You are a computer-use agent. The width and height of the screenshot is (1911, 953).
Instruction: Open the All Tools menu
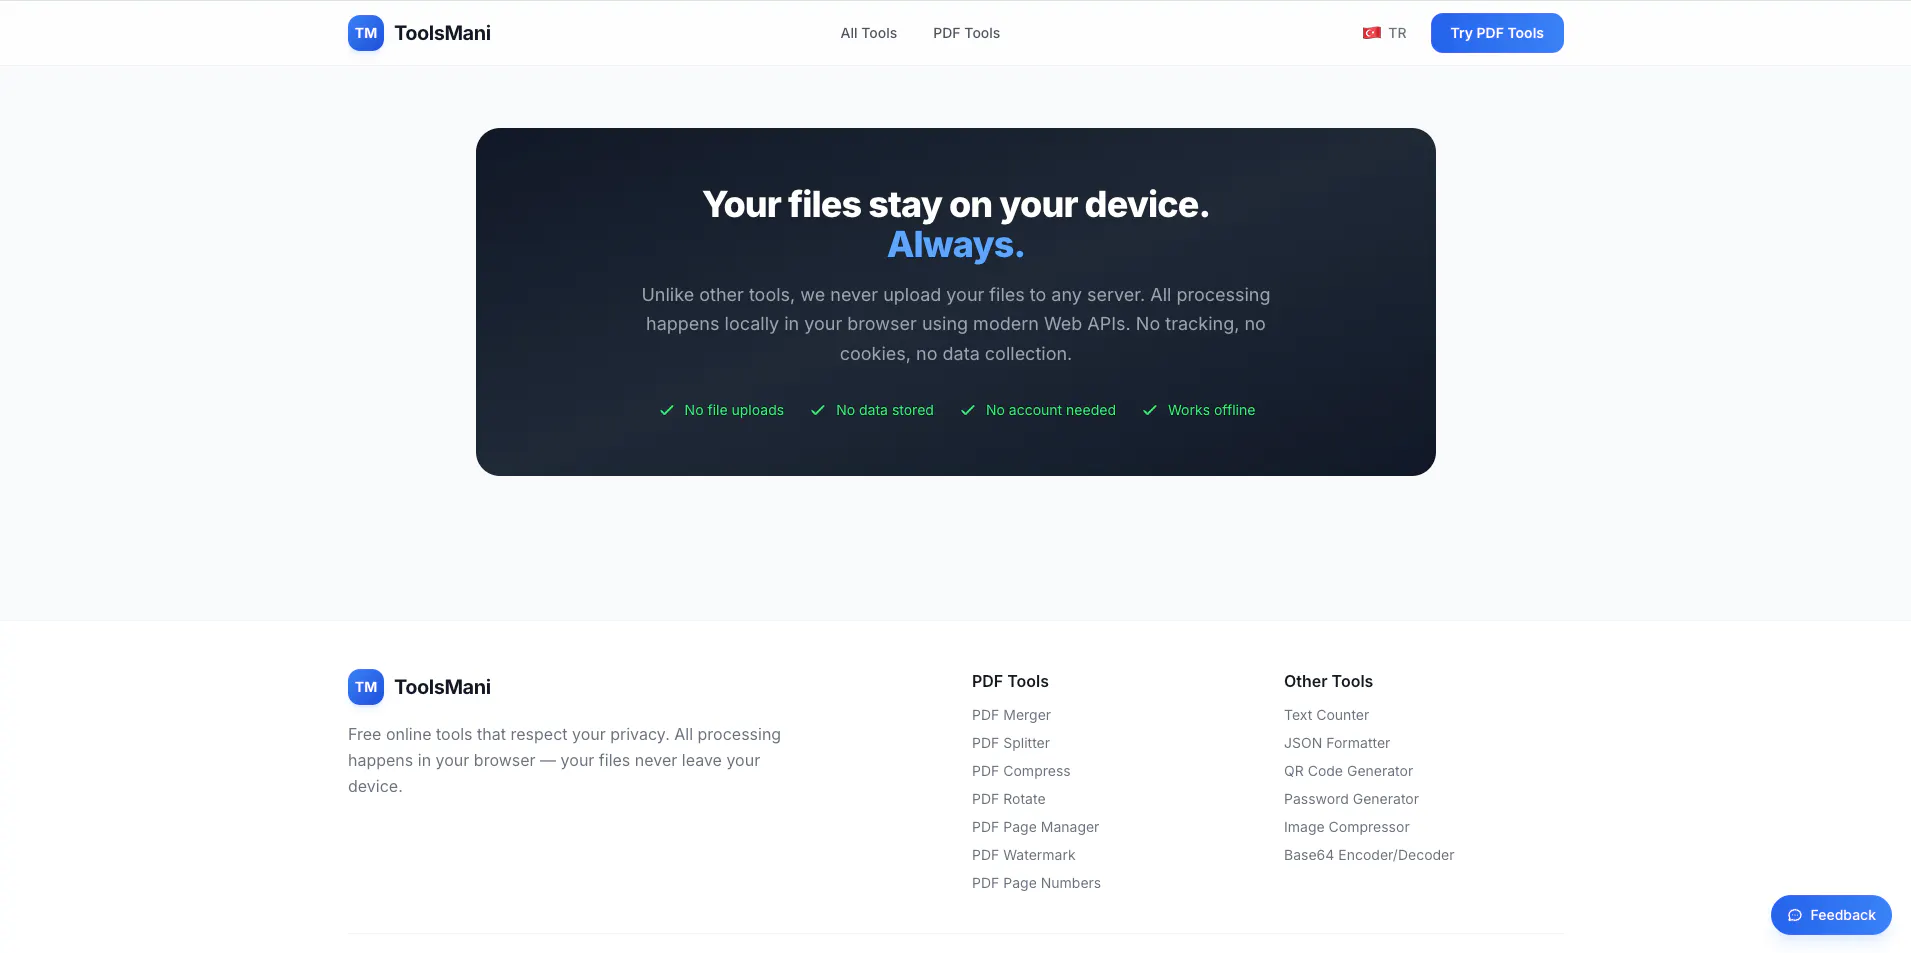pos(868,33)
